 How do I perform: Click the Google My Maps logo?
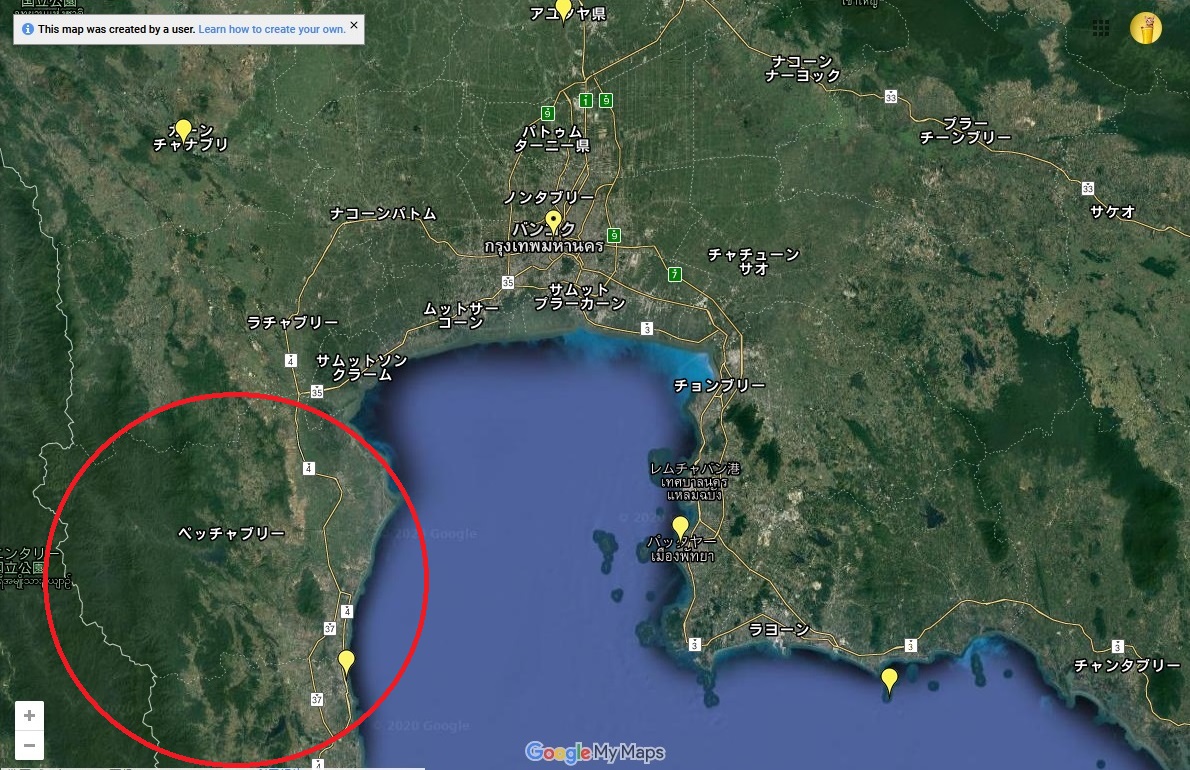pyautogui.click(x=595, y=753)
